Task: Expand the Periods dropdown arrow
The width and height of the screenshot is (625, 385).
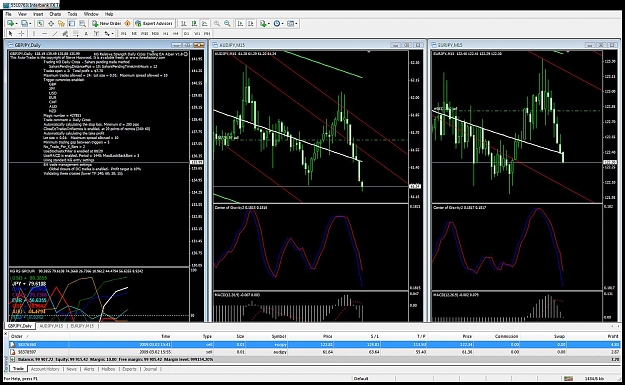Action: 283,24
